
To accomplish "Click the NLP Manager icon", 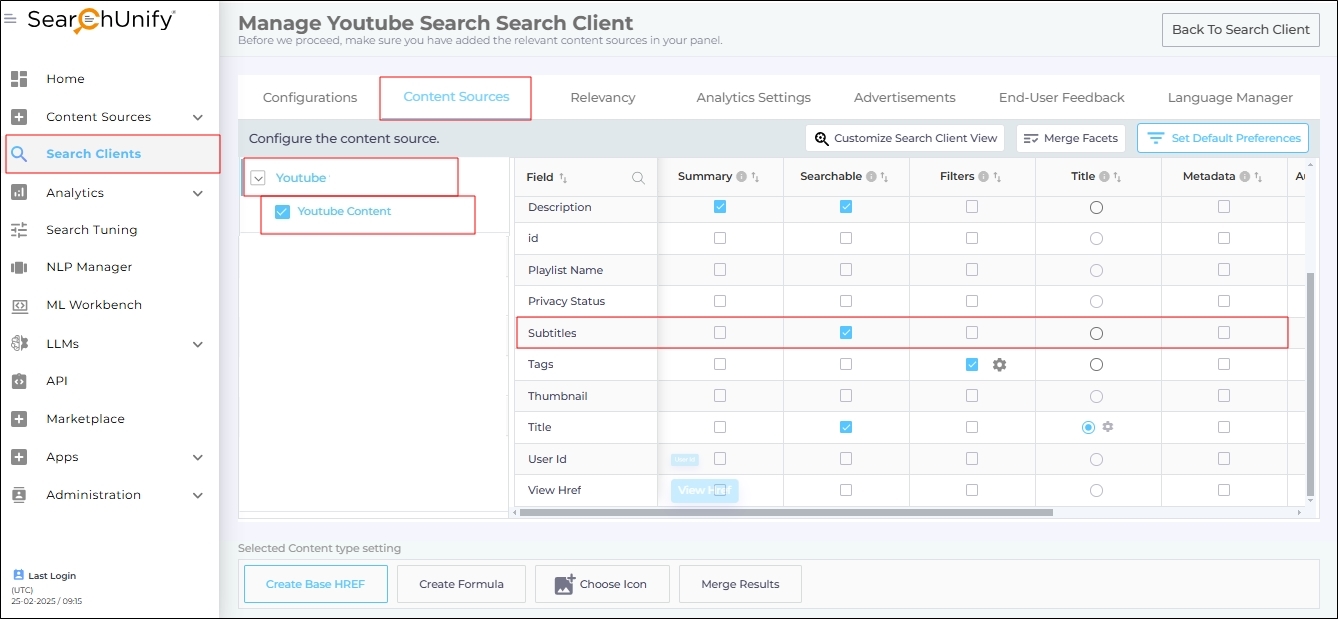I will [x=19, y=267].
